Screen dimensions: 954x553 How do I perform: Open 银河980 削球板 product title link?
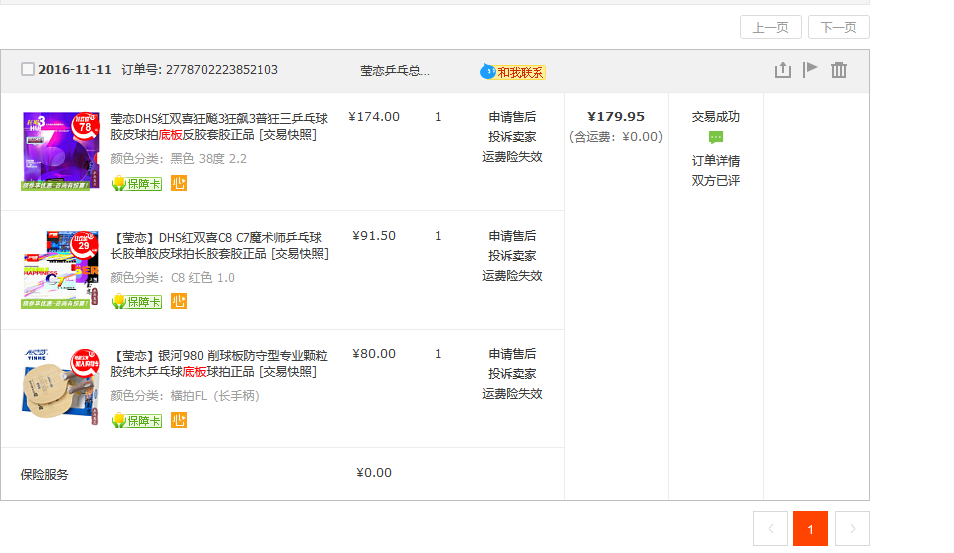pos(219,363)
